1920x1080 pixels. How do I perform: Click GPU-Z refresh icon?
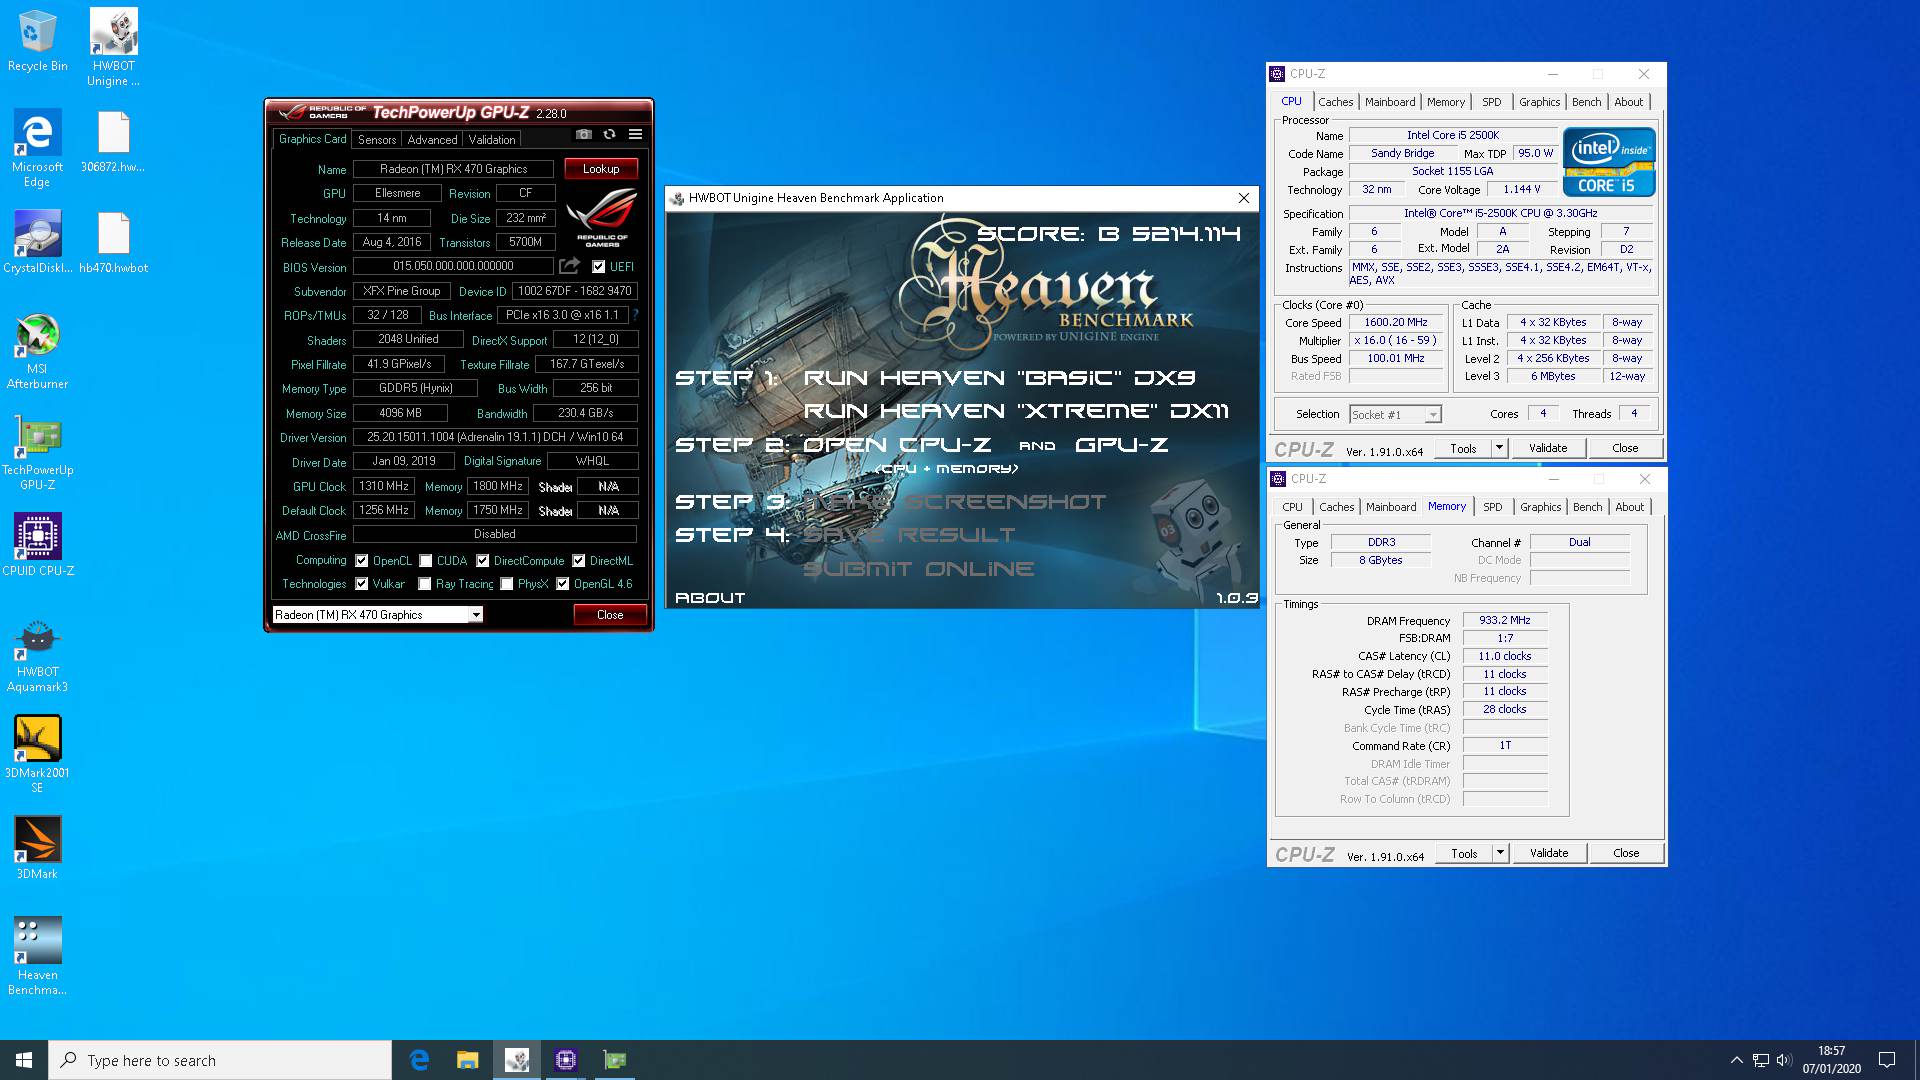(609, 134)
